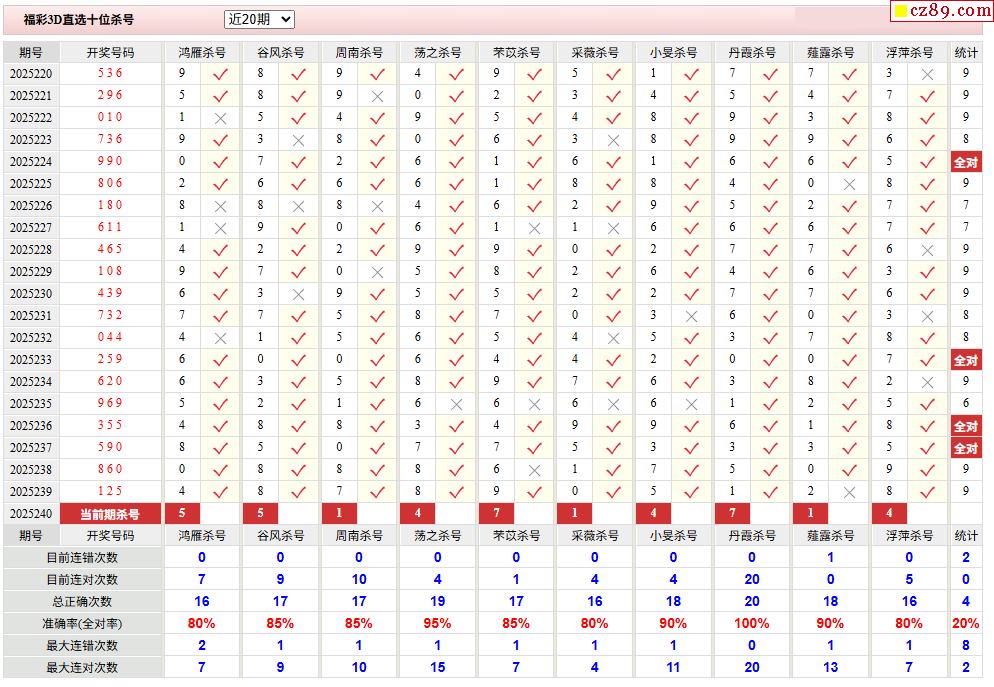This screenshot has width=994, height=687.
Task: Click the X mark under 浮萍杀号 in row 2025231
Action: point(927,316)
